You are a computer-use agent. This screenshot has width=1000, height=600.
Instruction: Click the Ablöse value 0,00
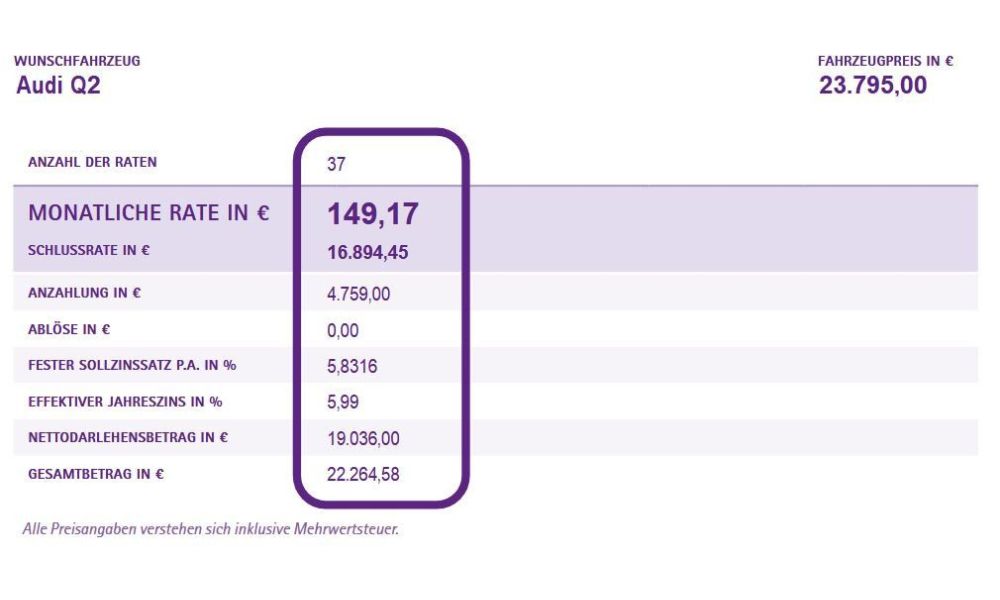tap(342, 331)
